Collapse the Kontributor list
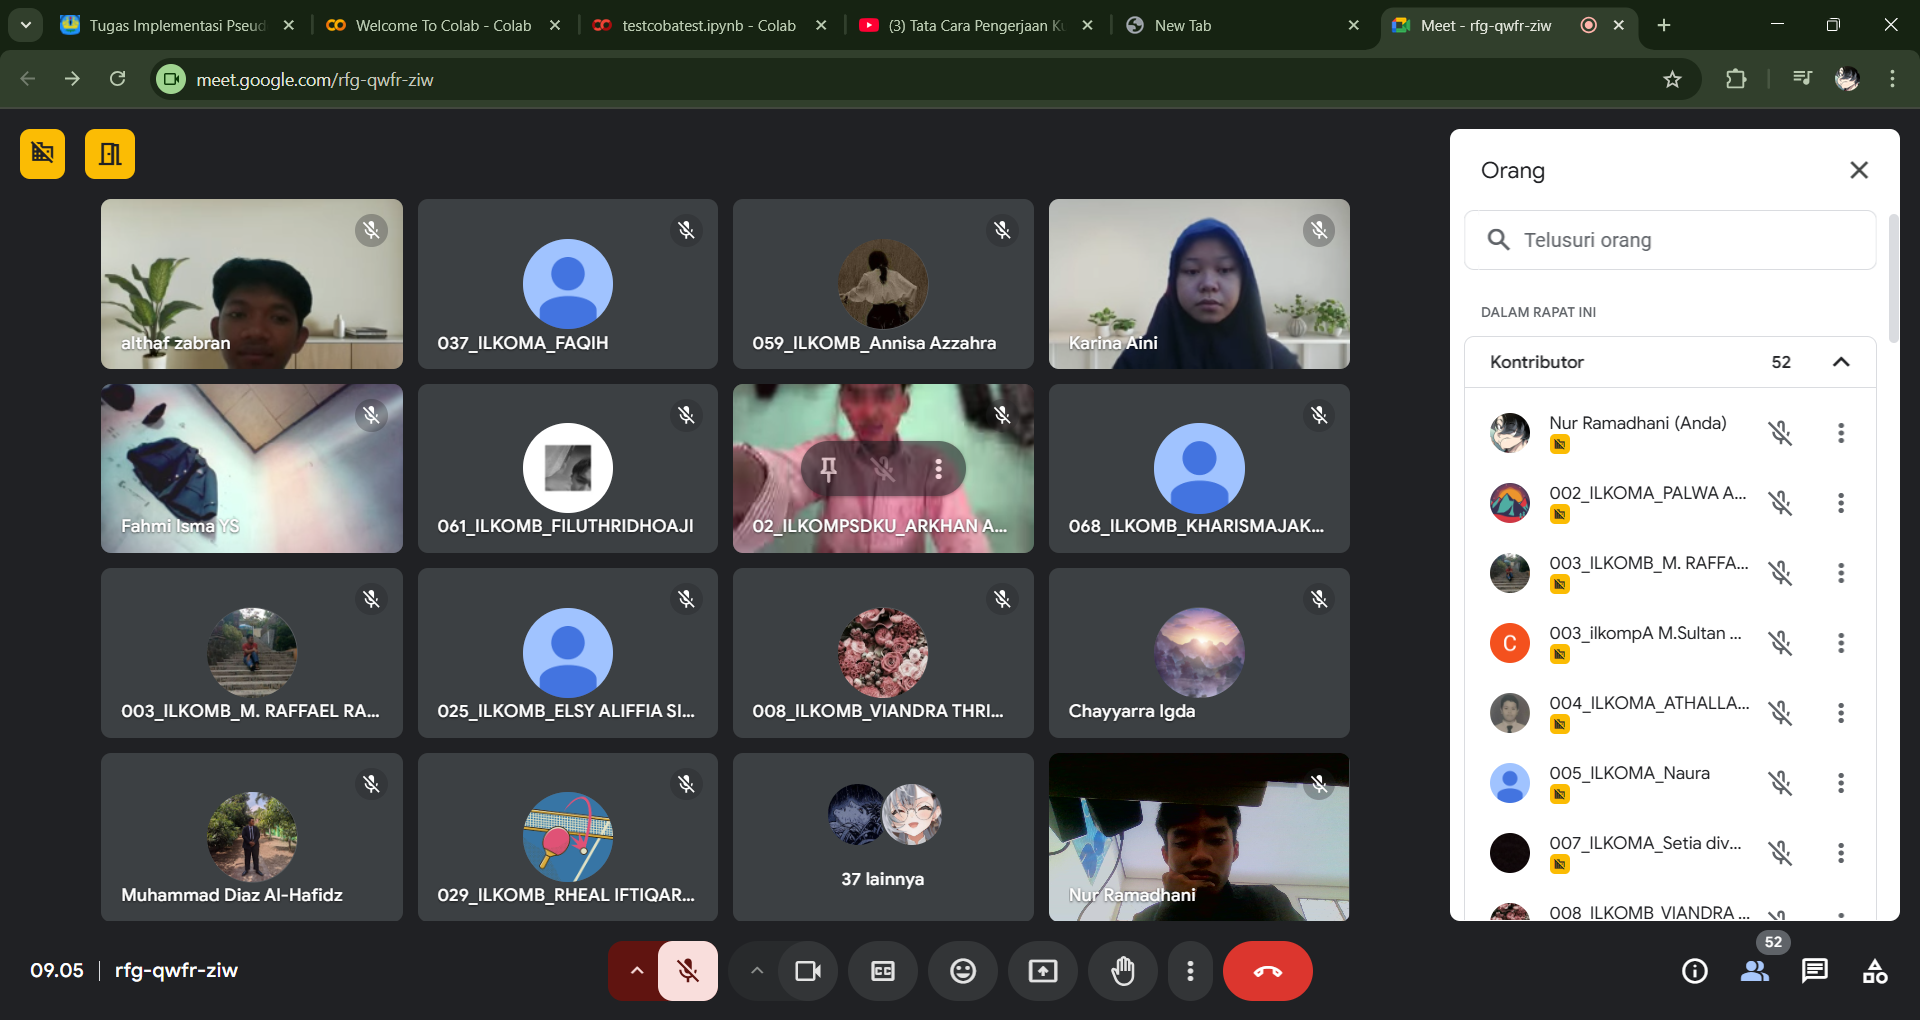 click(1841, 362)
